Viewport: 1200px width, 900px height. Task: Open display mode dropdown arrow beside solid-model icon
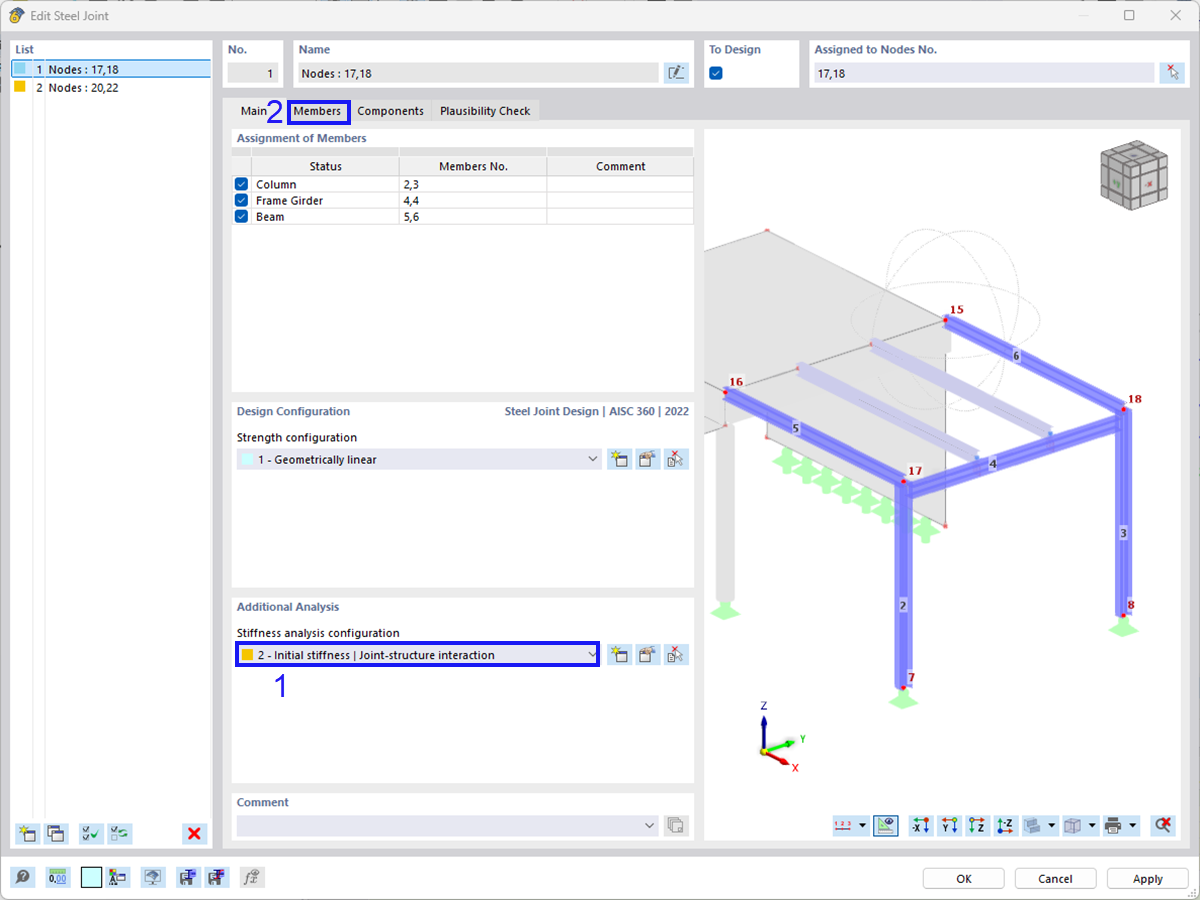(x=1052, y=825)
